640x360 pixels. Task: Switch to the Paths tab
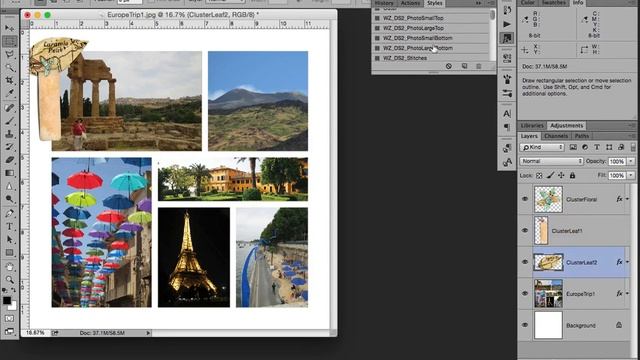[582, 136]
